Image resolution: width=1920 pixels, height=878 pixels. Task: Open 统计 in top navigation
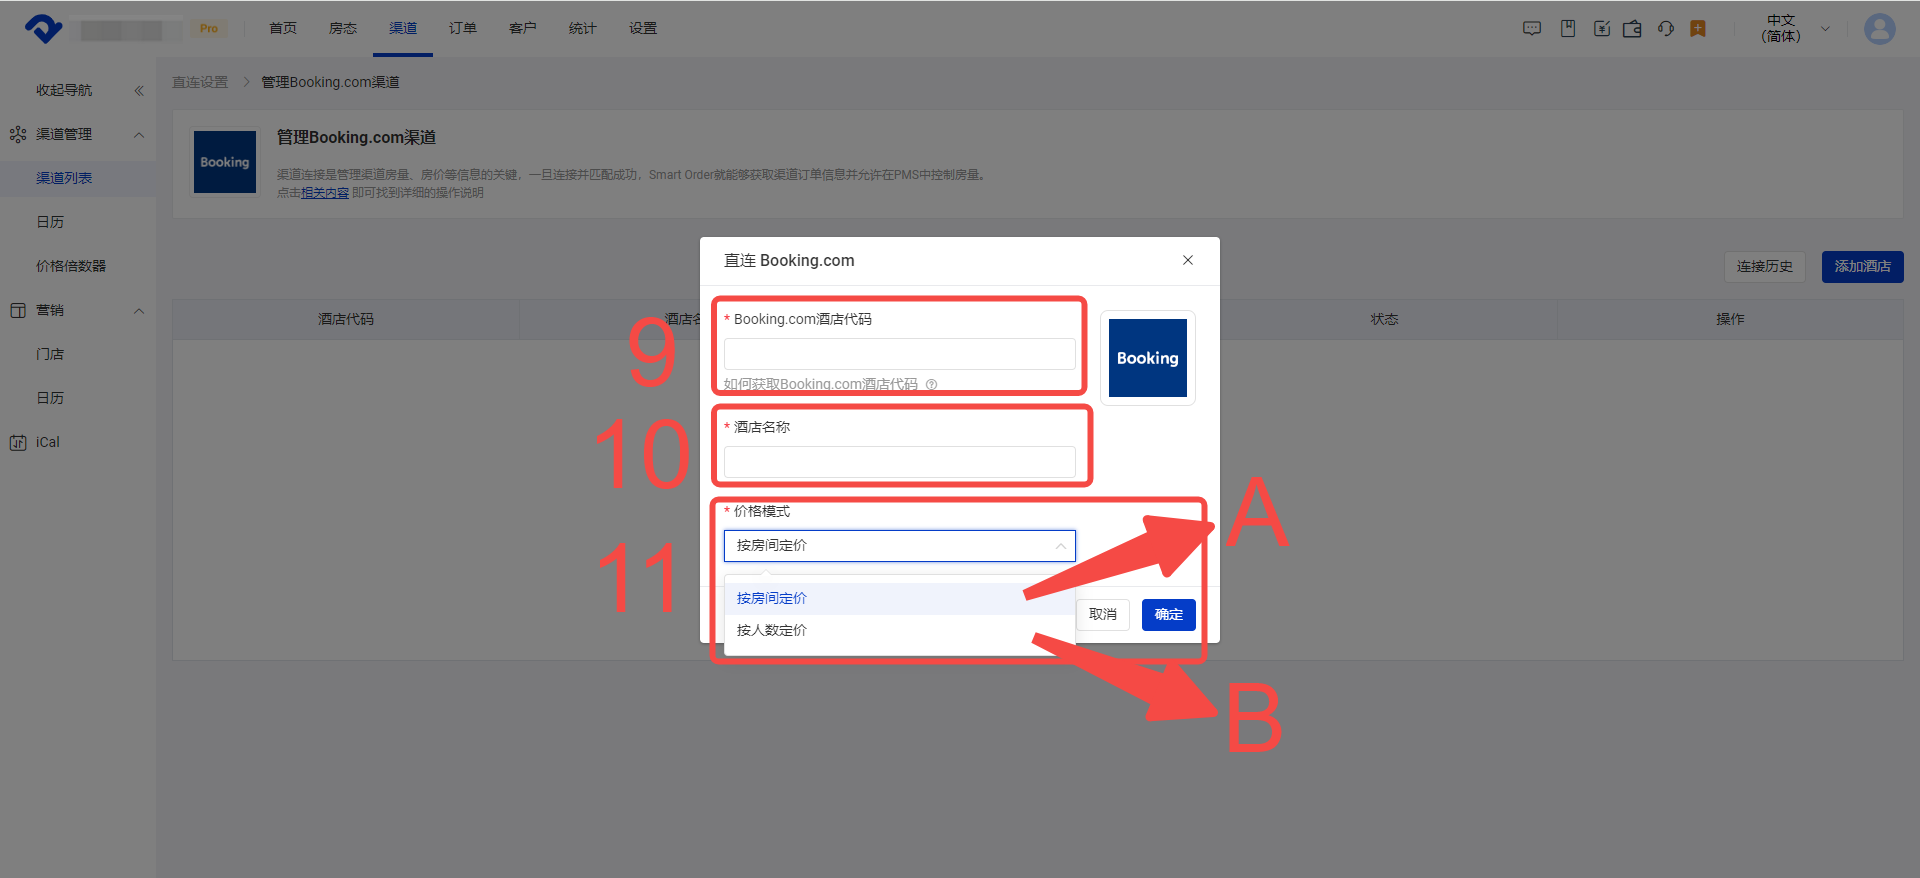pyautogui.click(x=583, y=29)
